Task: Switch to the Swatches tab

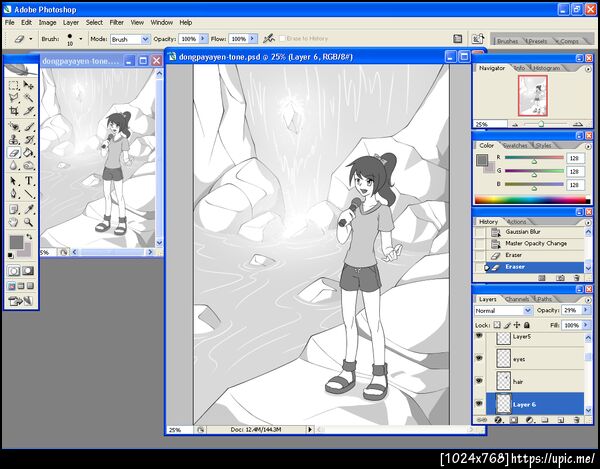Action: pos(516,145)
